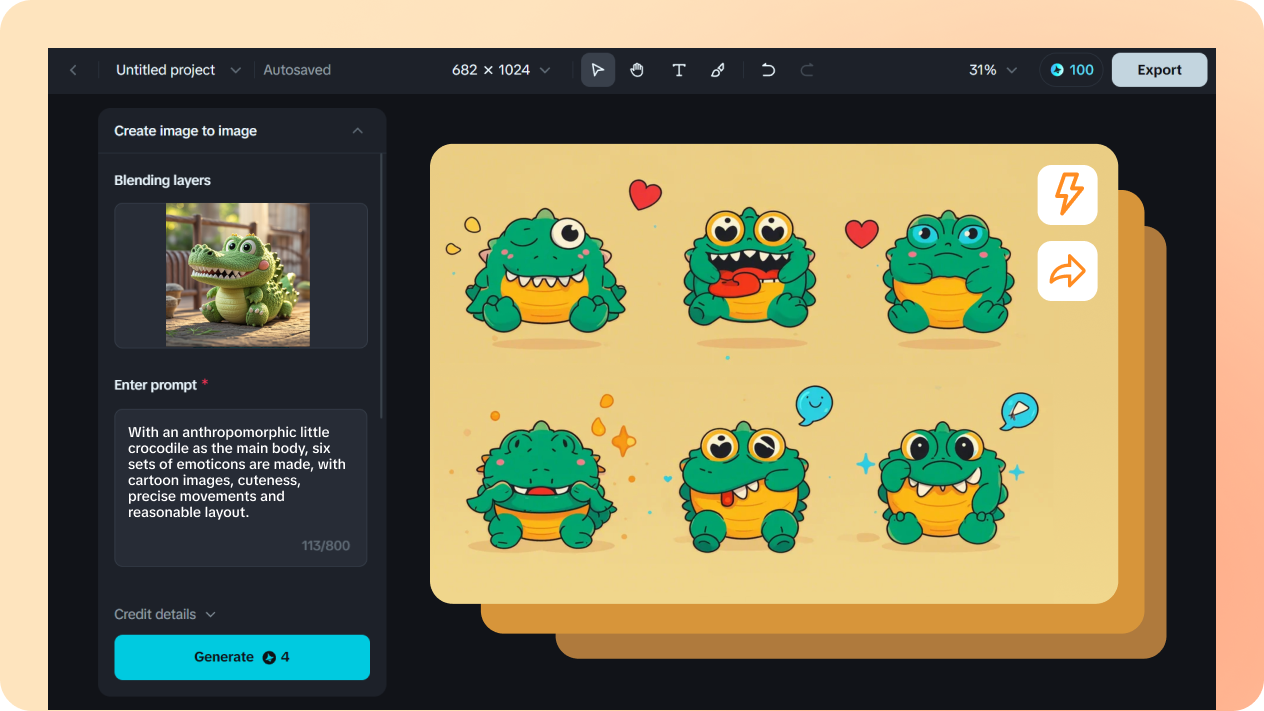Screen dimensions: 1264x711
Task: Click the back arrow icon
Action: [72, 70]
